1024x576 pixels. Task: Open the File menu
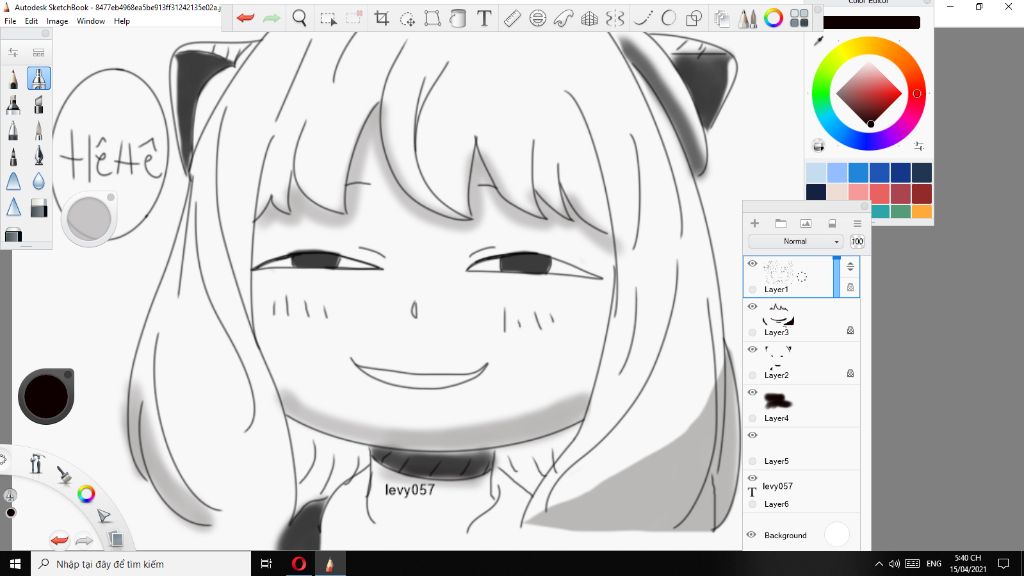coord(10,21)
